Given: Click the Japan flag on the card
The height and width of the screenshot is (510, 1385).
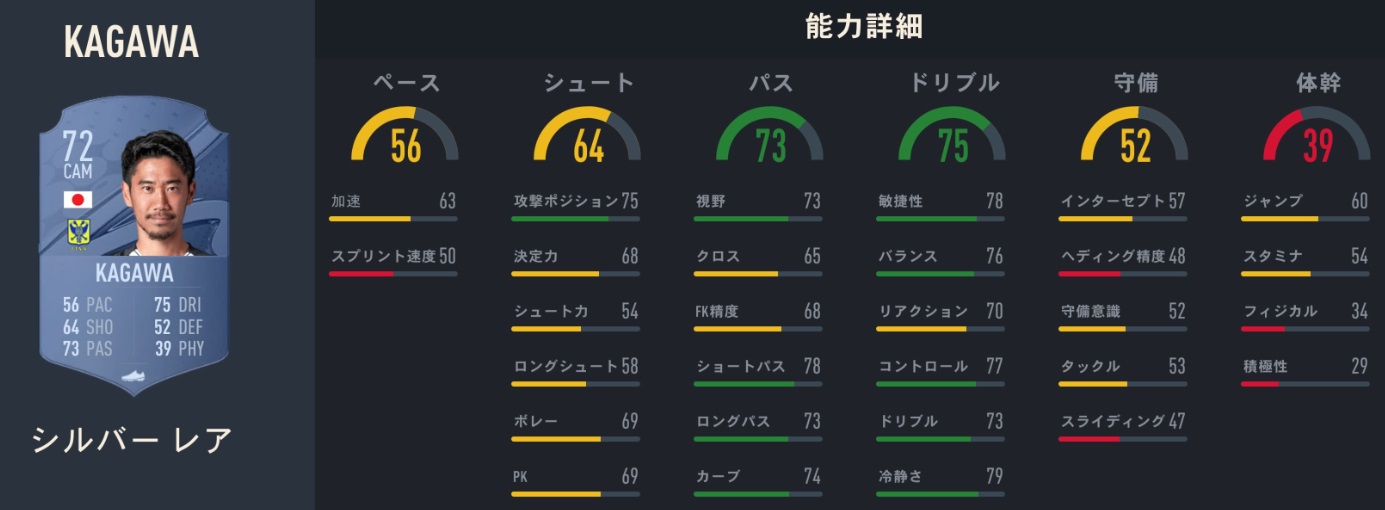Looking at the screenshot, I should click(x=78, y=200).
